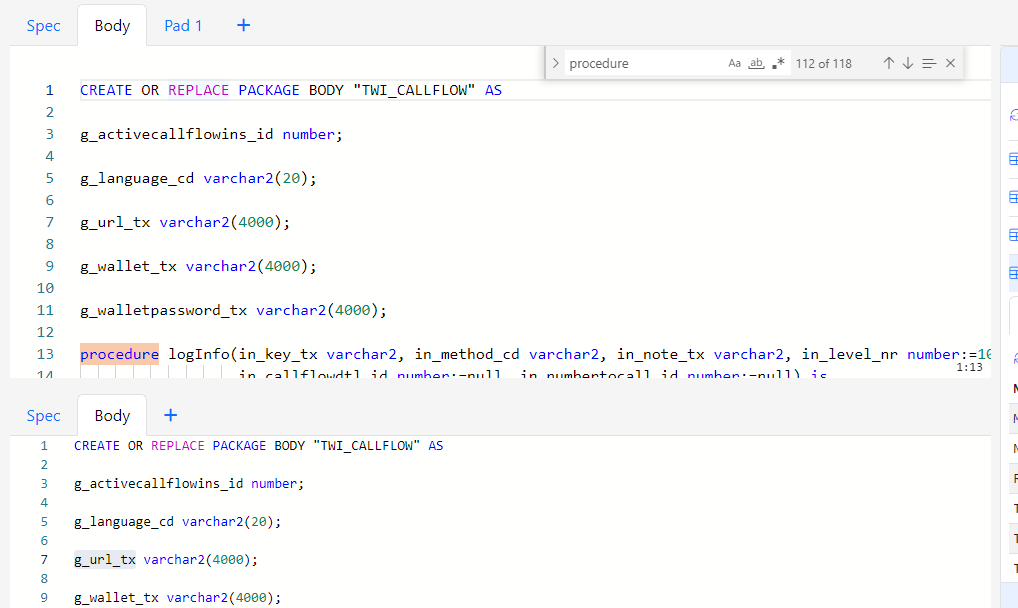Add a new tab in the lower editor
The image size is (1018, 608).
pyautogui.click(x=170, y=415)
